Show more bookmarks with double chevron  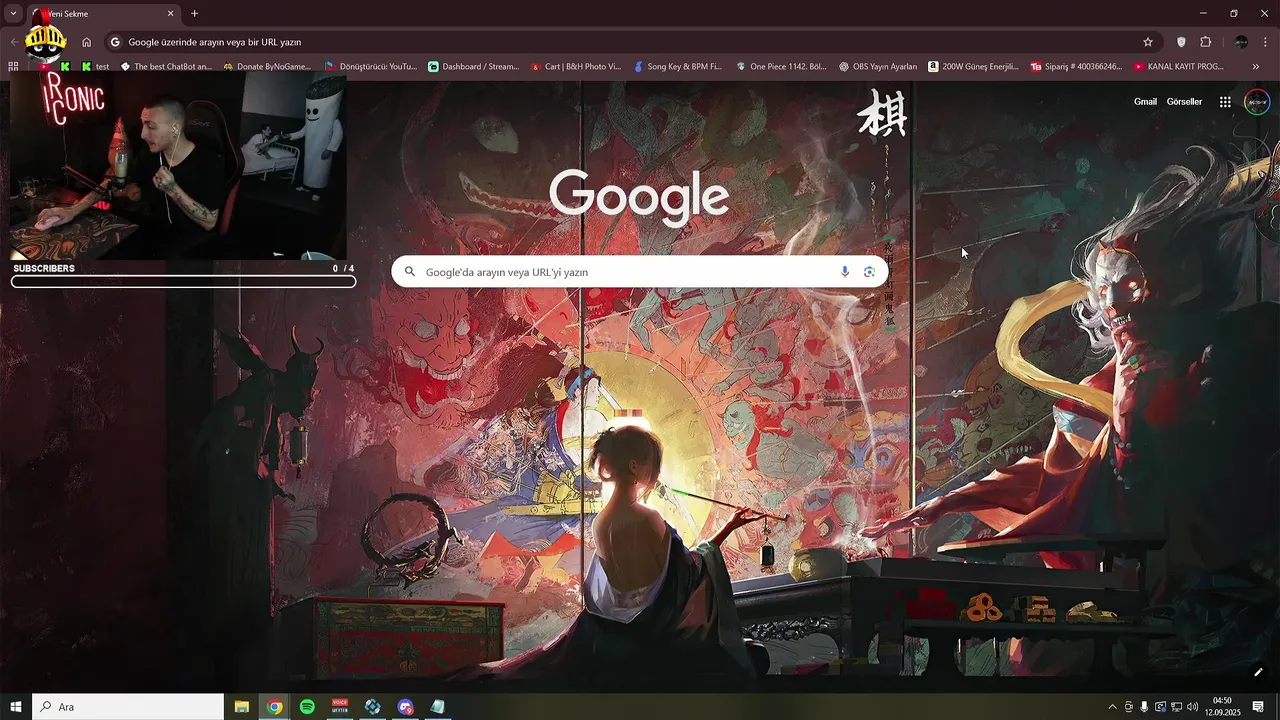point(1256,66)
